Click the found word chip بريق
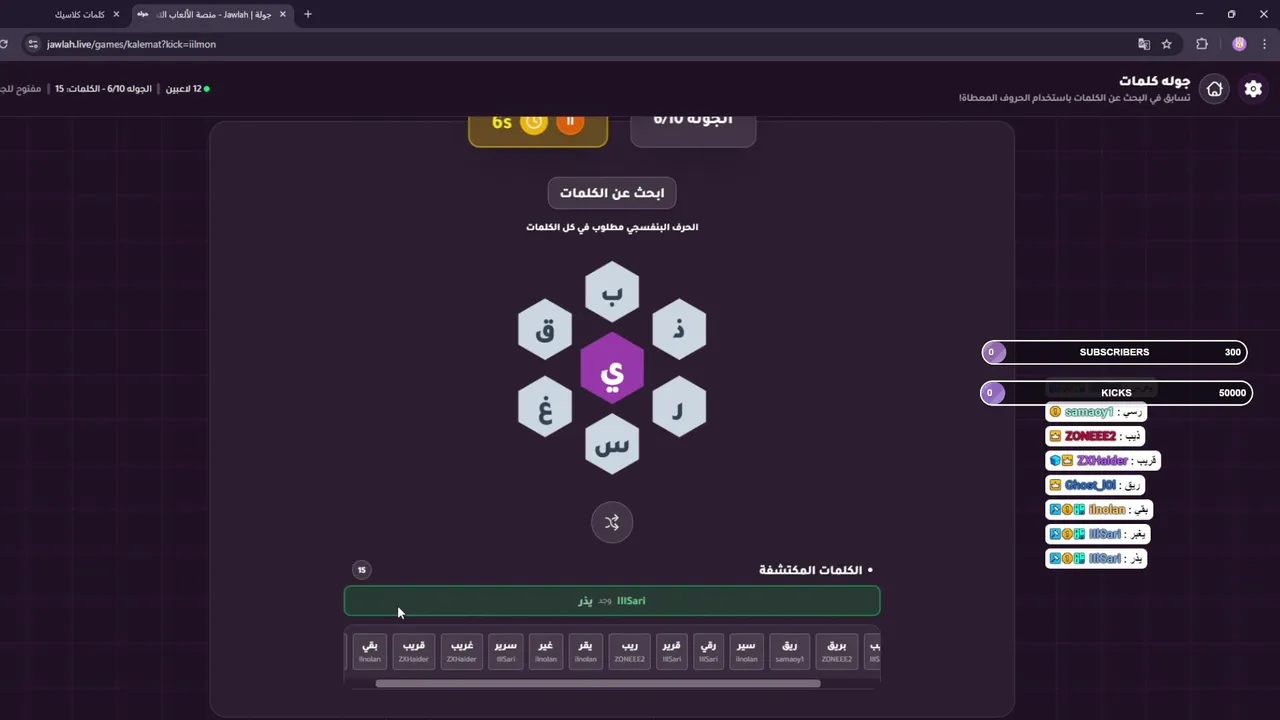This screenshot has width=1280, height=720. coord(837,651)
